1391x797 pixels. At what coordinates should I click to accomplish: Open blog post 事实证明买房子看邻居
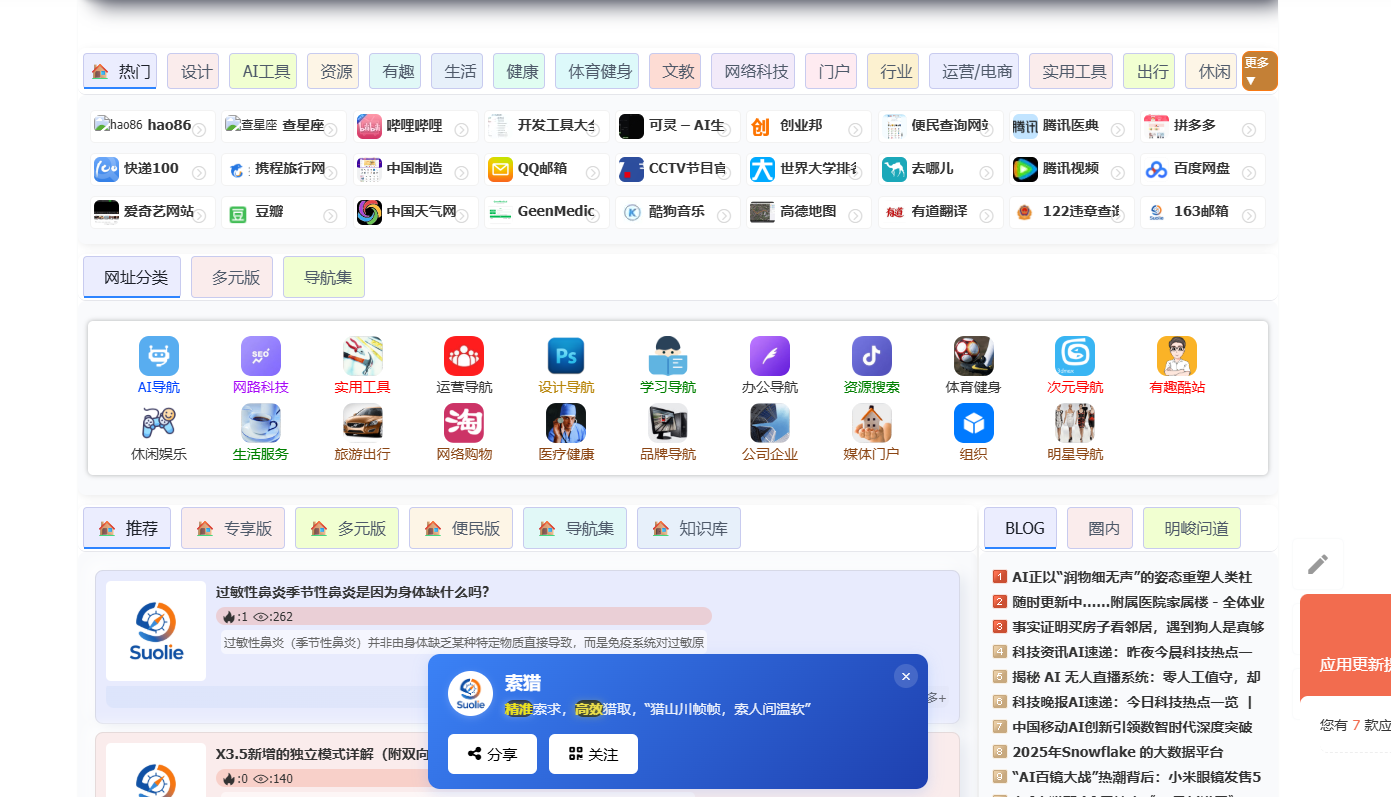click(x=1138, y=627)
